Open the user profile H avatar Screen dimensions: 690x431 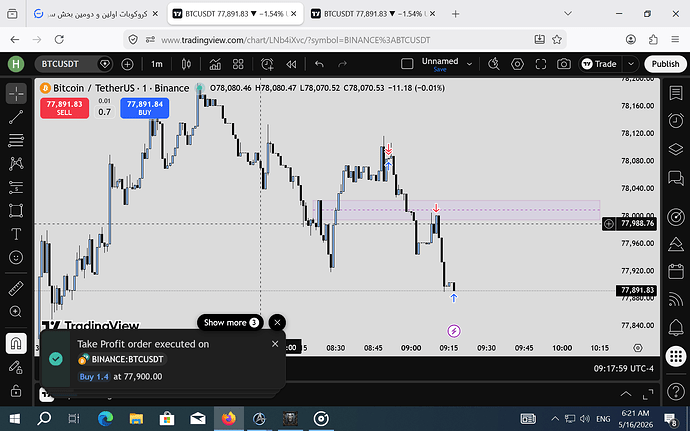pyautogui.click(x=16, y=64)
